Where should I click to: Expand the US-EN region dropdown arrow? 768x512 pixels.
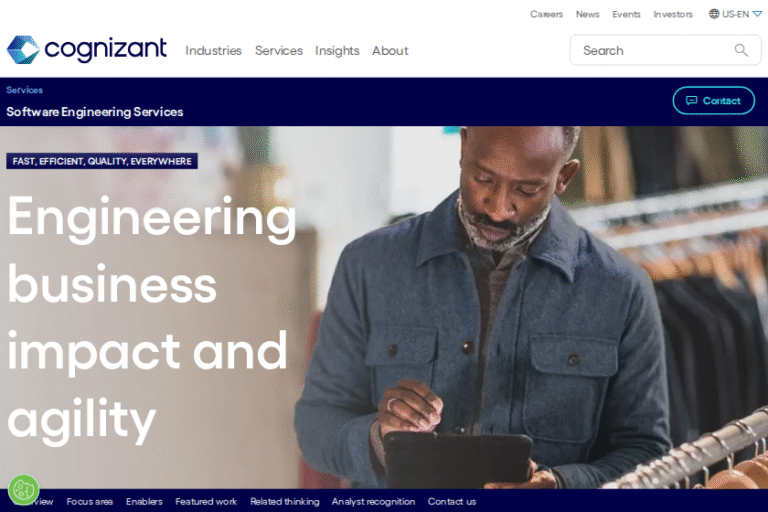(x=757, y=14)
